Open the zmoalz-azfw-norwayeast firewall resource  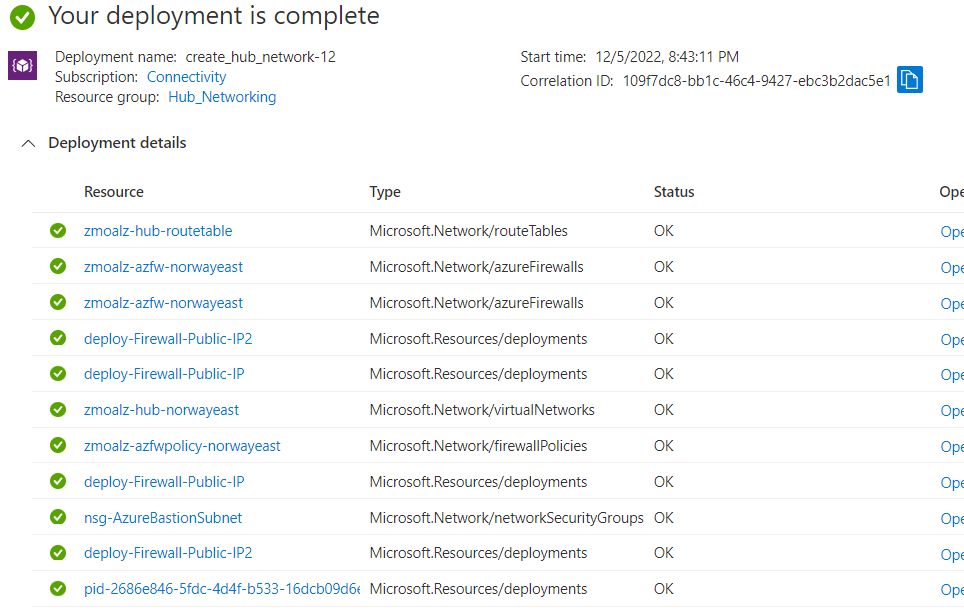pyautogui.click(x=163, y=267)
